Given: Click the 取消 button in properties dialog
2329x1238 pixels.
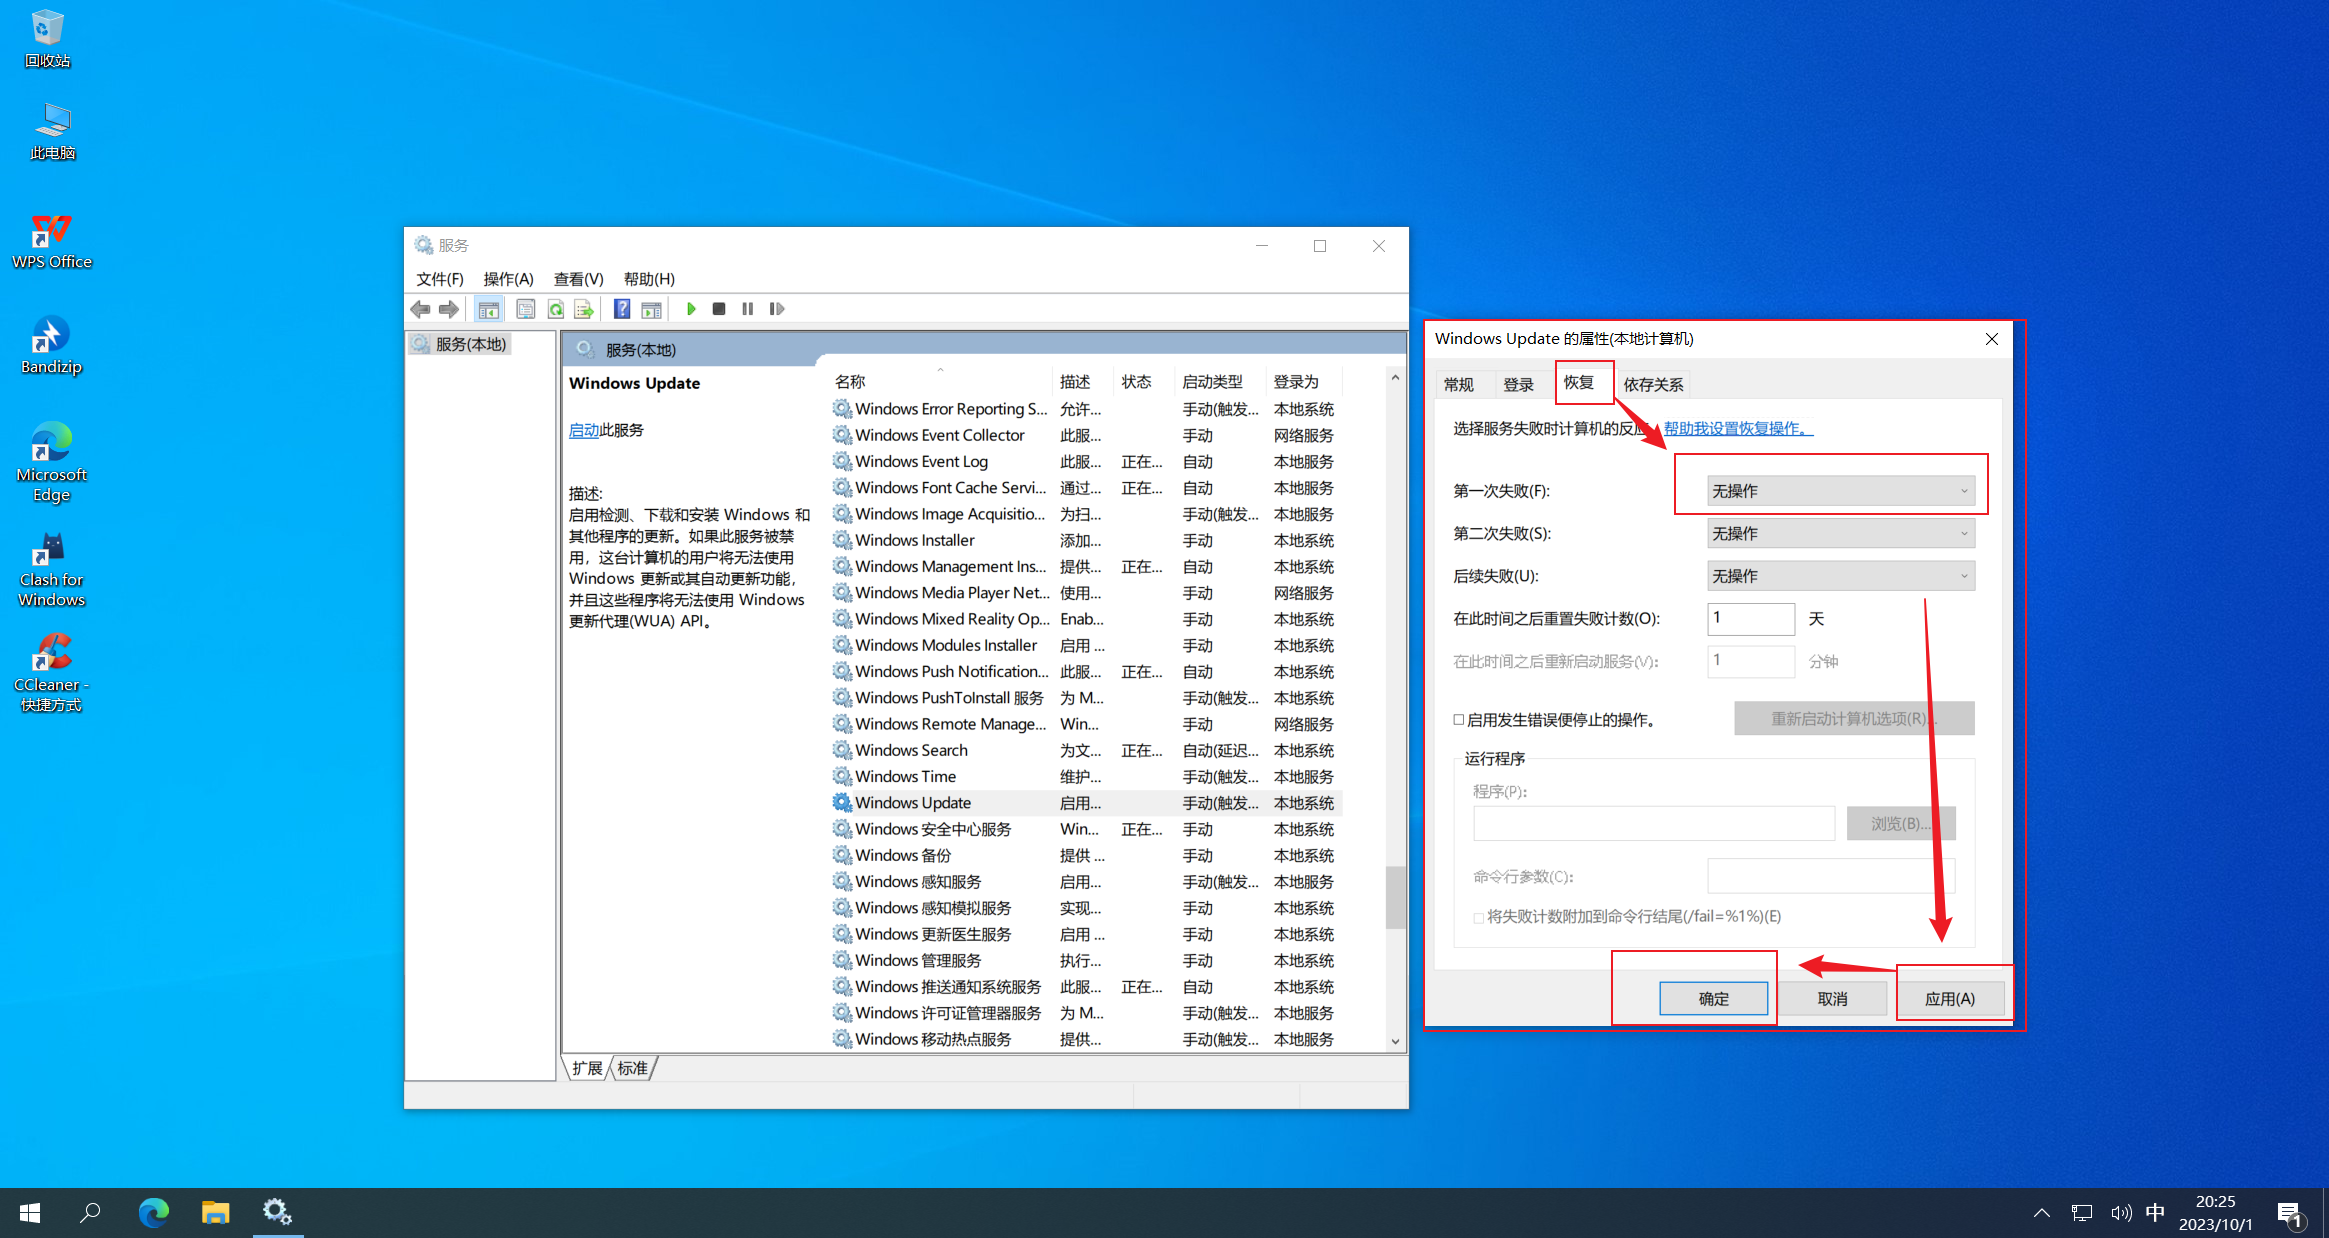Looking at the screenshot, I should 1832,998.
